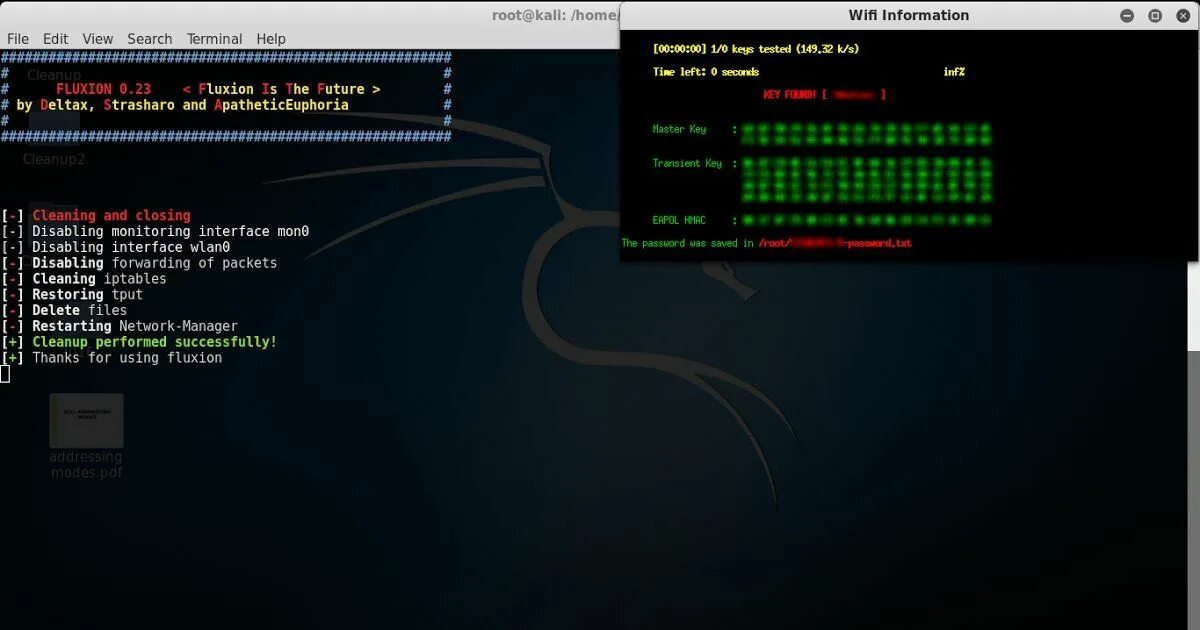The height and width of the screenshot is (630, 1200).
Task: Click the "Cleaning and closing" terminal line
Action: click(x=96, y=215)
